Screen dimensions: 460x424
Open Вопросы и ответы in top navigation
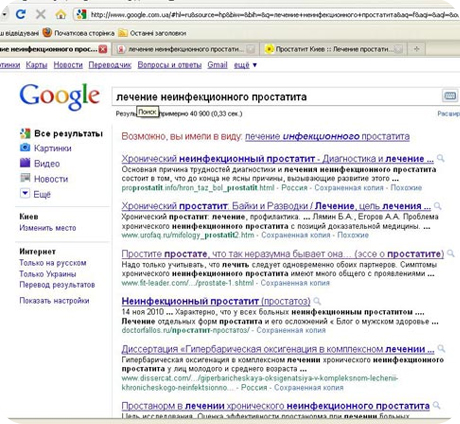[170, 65]
